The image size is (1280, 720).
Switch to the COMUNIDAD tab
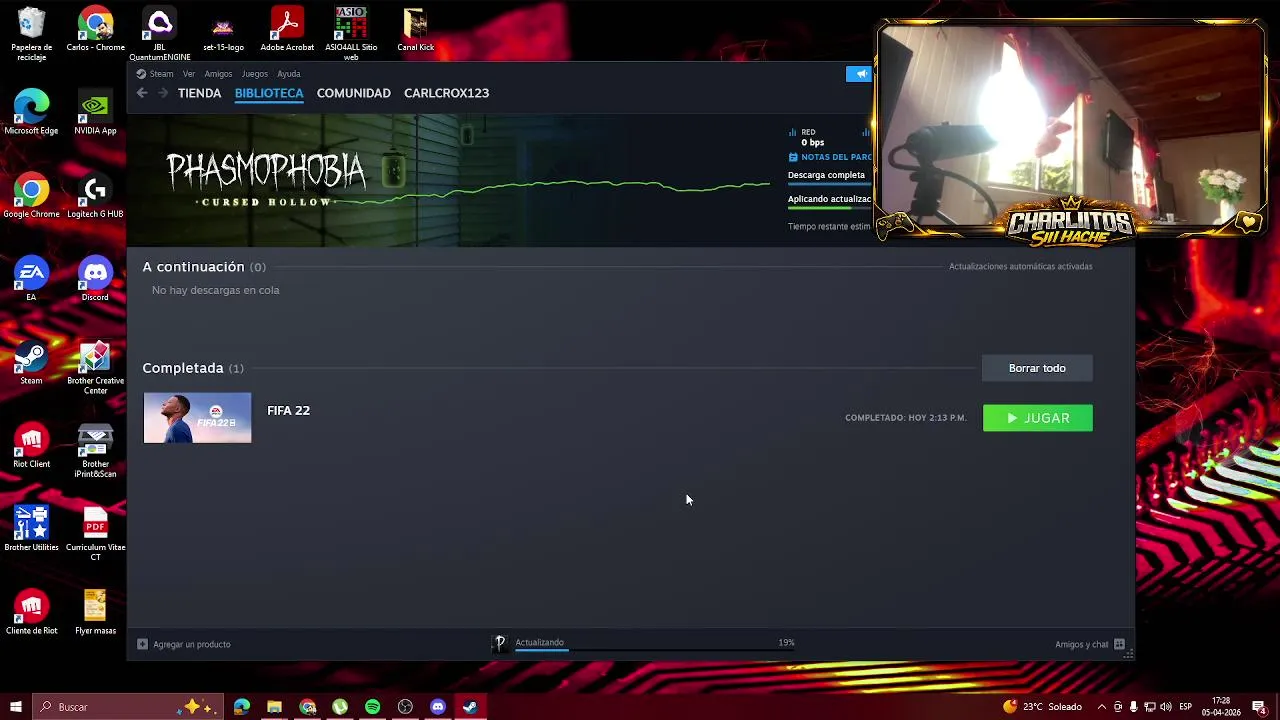353,93
